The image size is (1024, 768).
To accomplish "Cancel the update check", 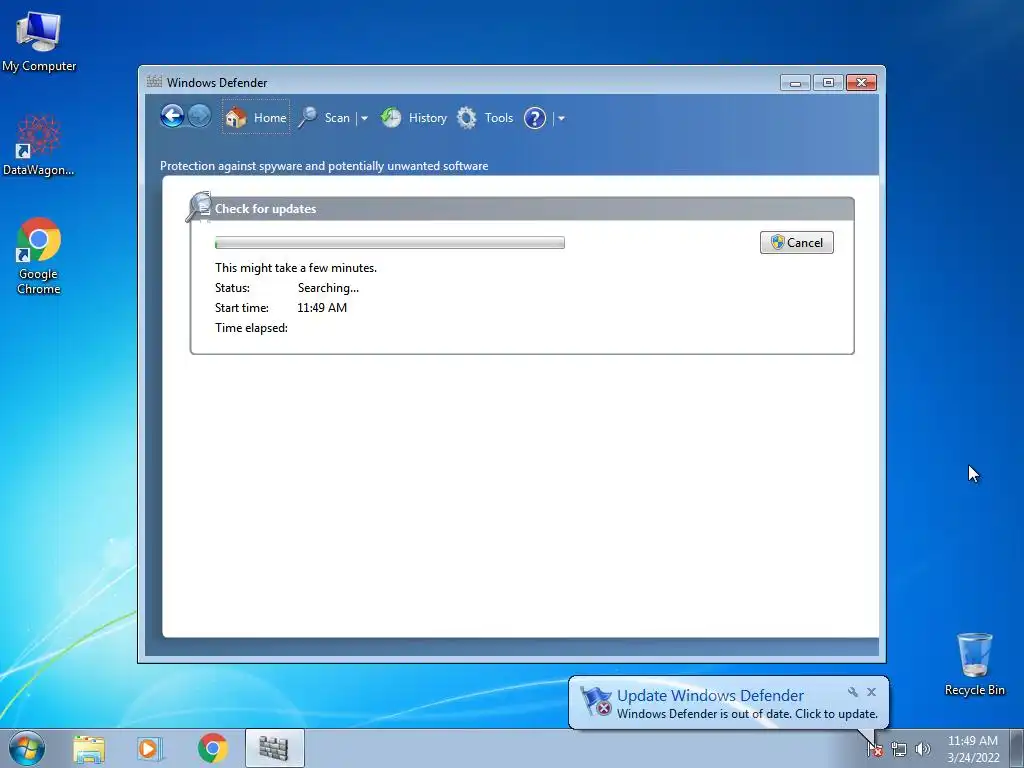I will 797,242.
